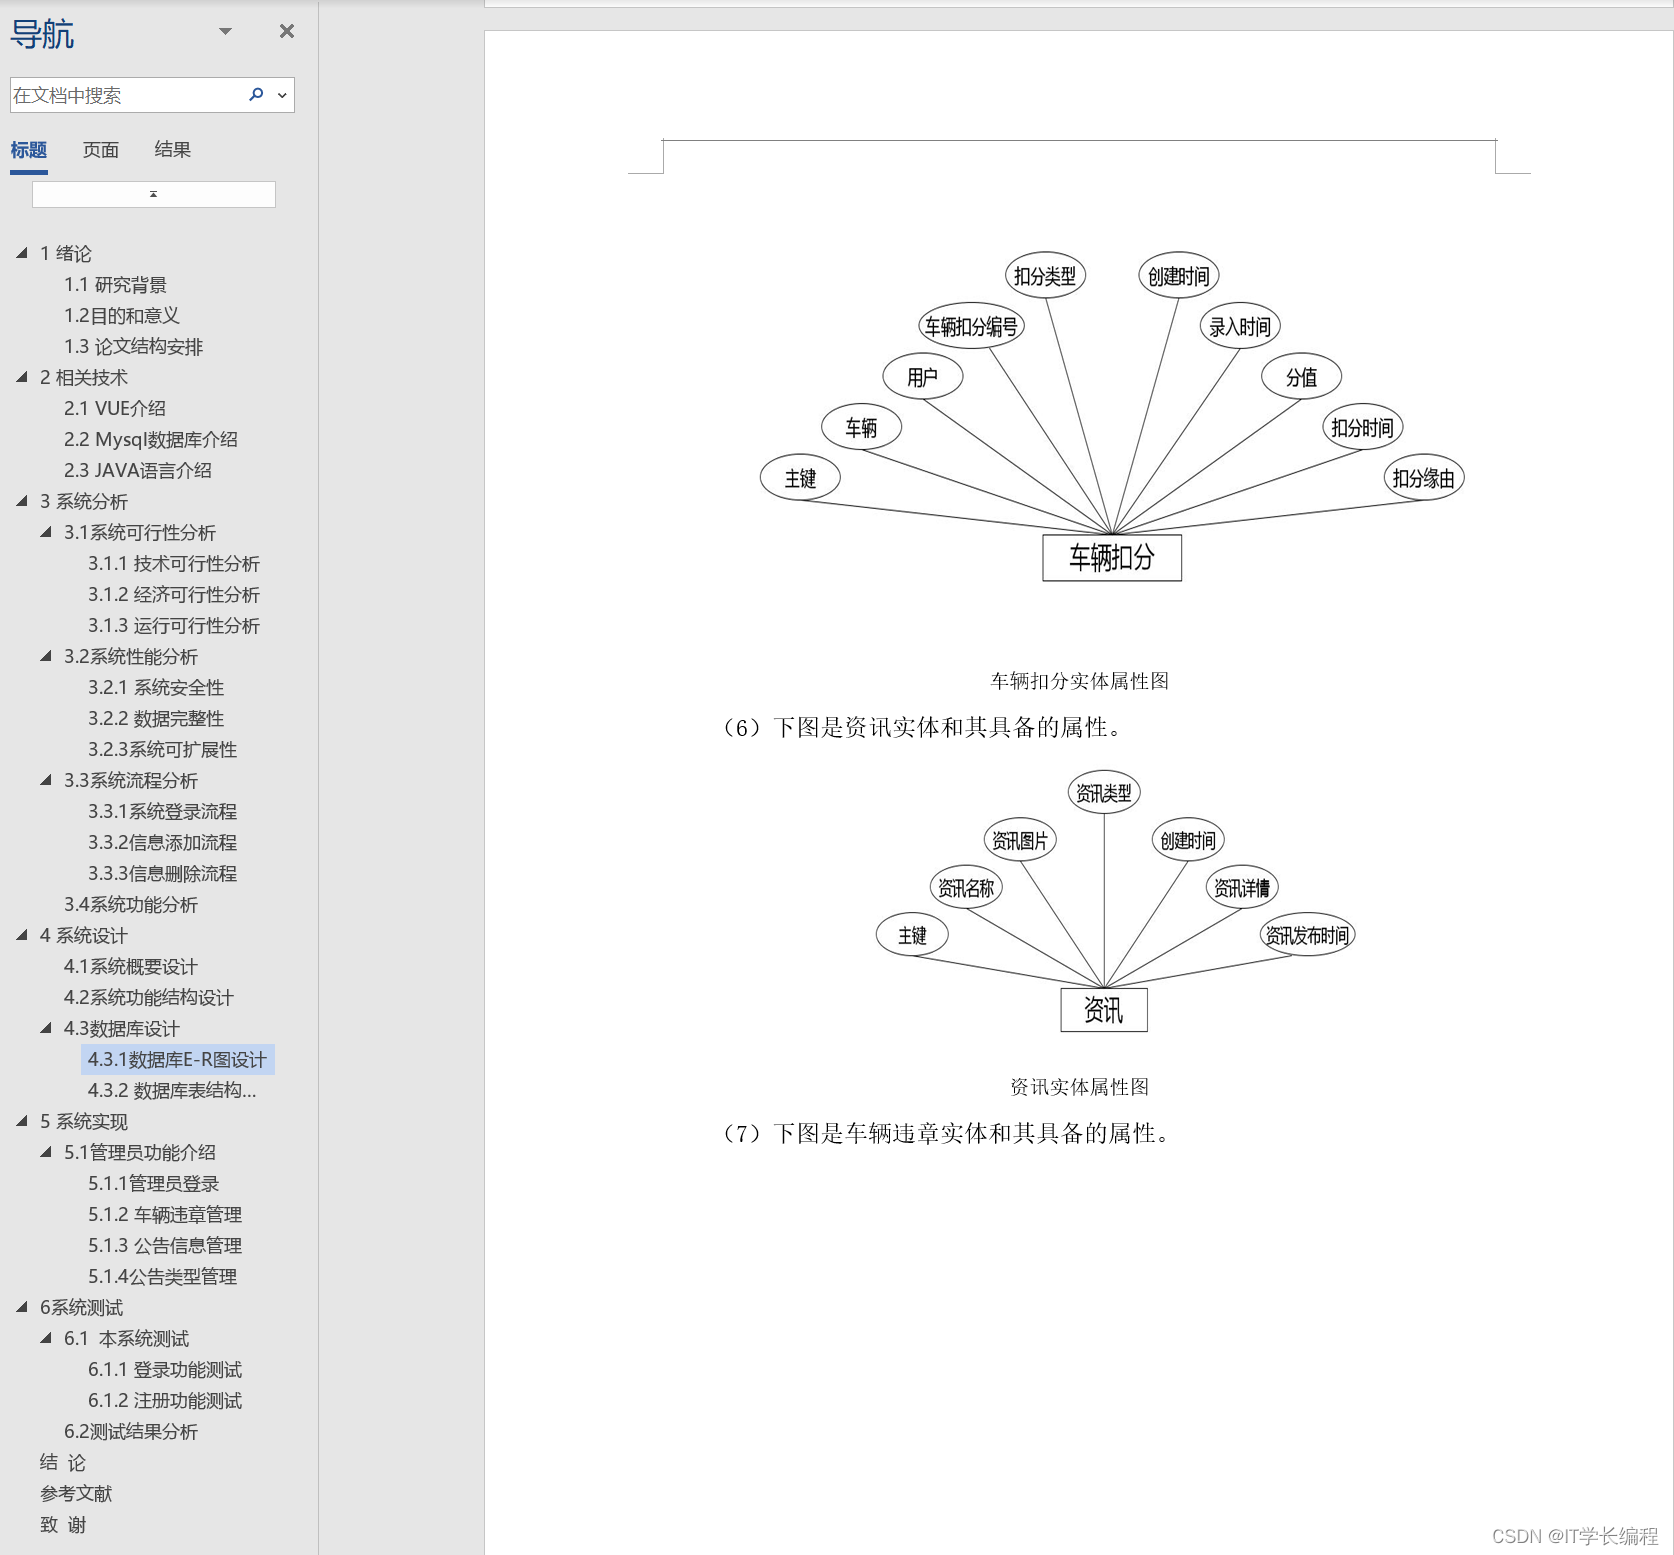Go to heading 3.1.1 技术可行性分析
1674x1555 pixels.
(x=174, y=563)
